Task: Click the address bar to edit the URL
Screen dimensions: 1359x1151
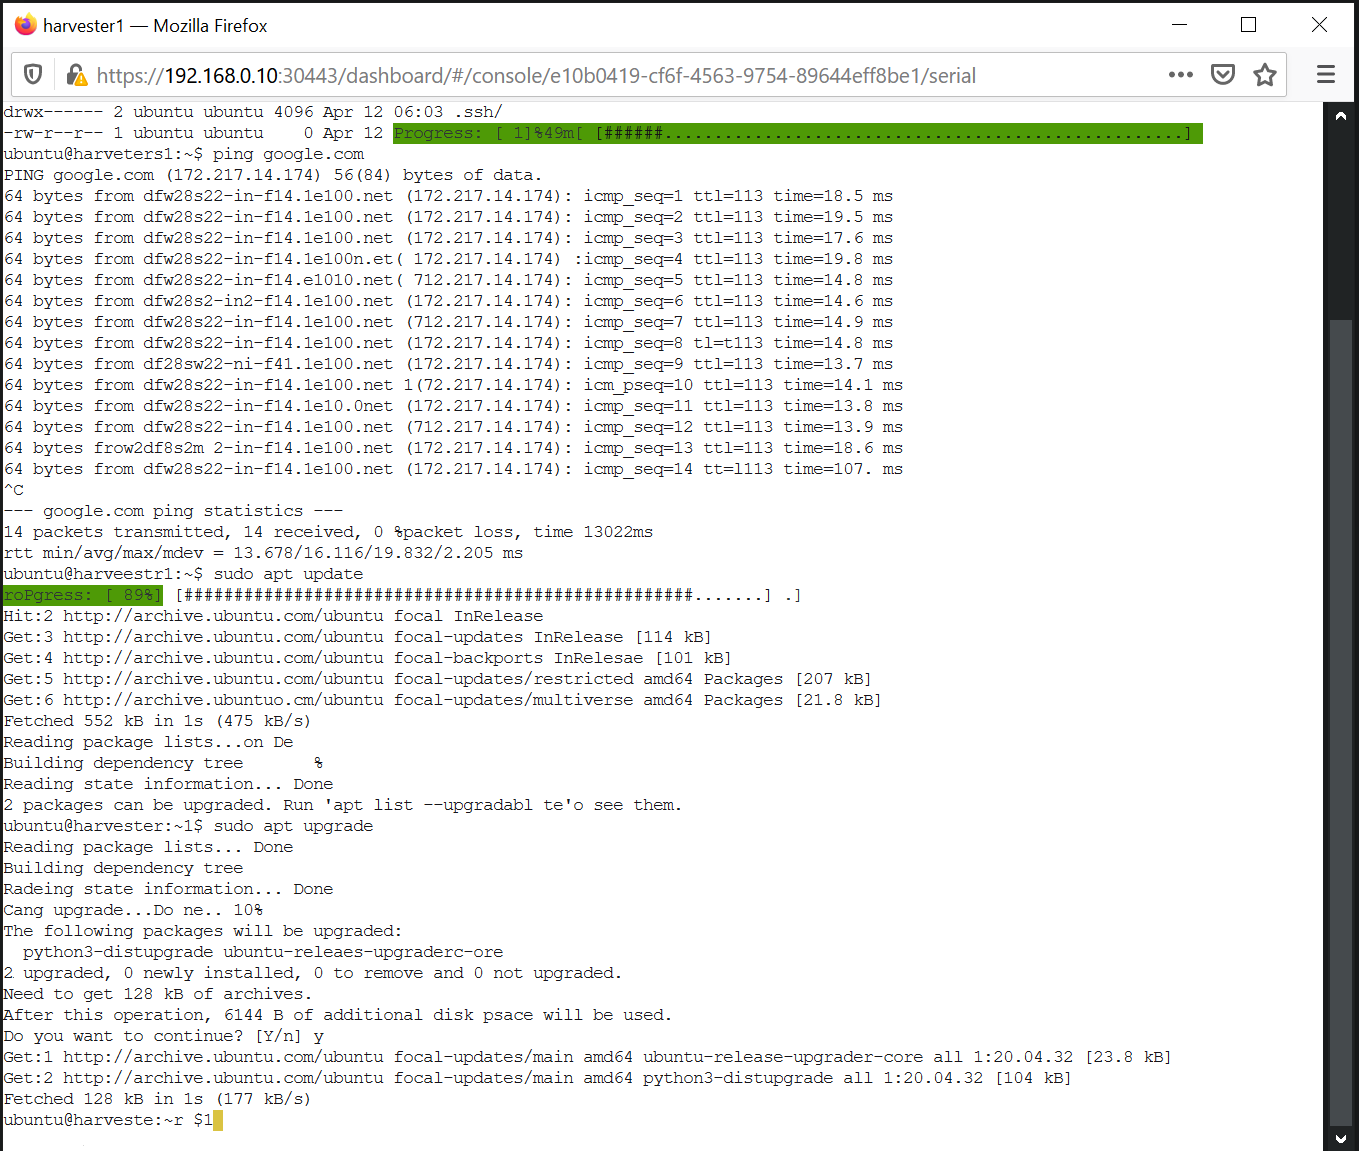Action: click(x=600, y=74)
